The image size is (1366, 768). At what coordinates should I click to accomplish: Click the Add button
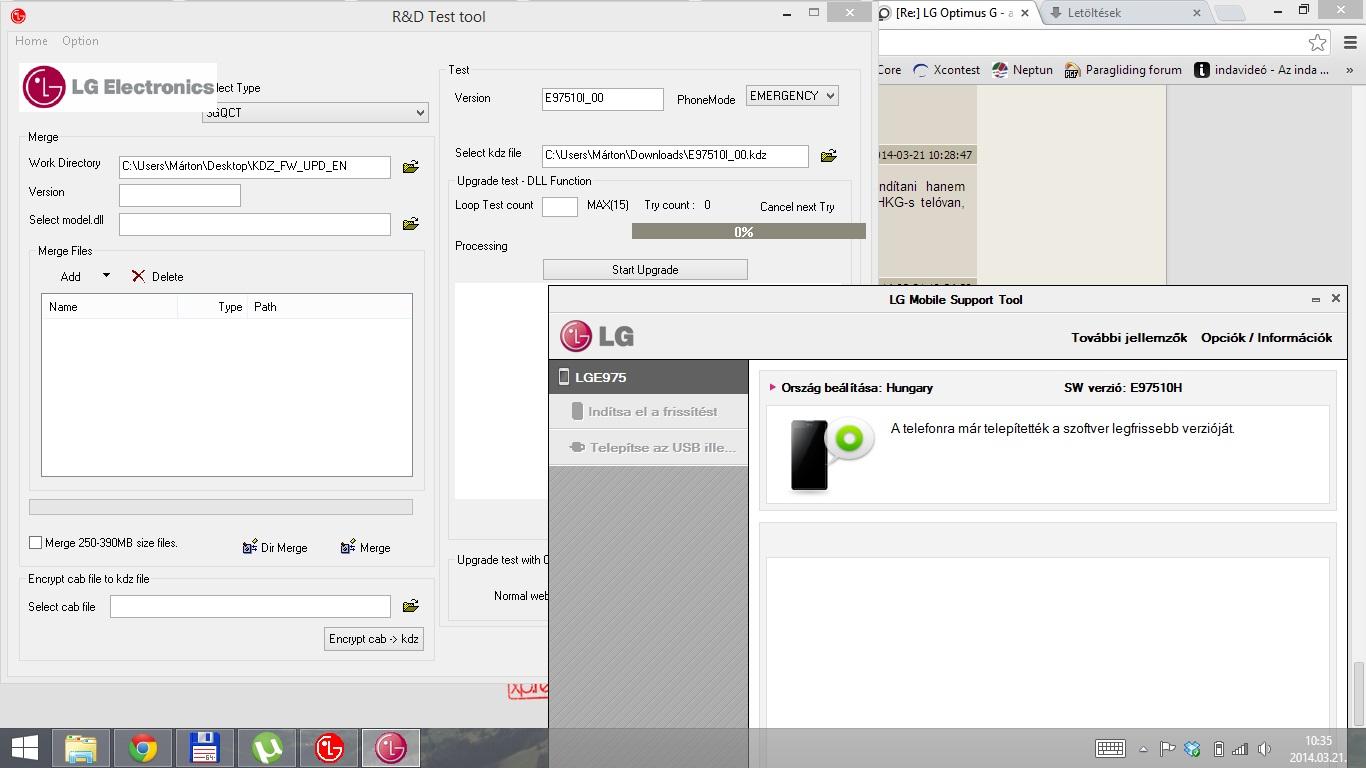[70, 276]
